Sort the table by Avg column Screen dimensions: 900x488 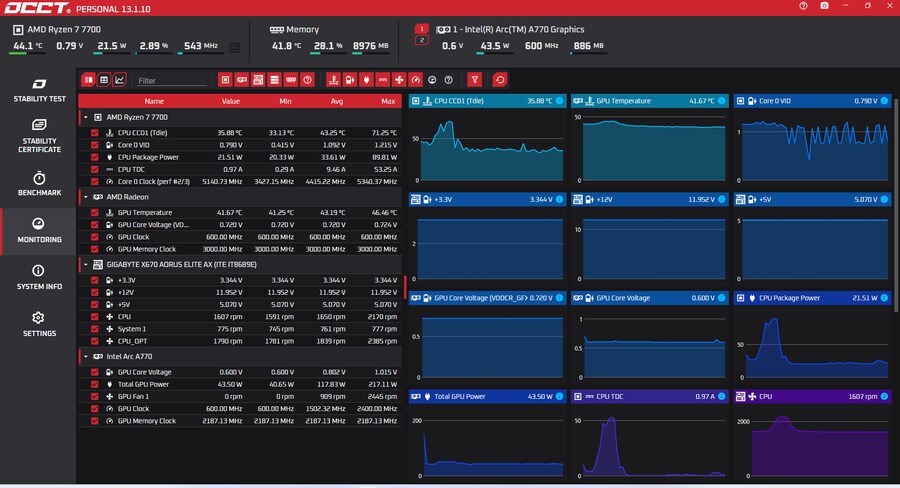coord(336,101)
